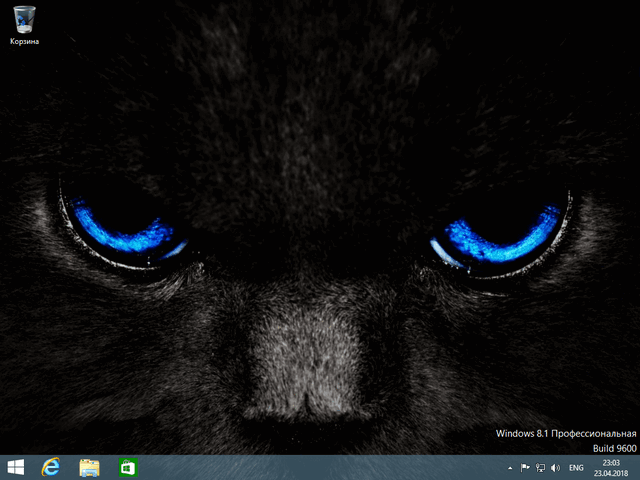
Task: Select the Корзина label text
Action: (25, 42)
